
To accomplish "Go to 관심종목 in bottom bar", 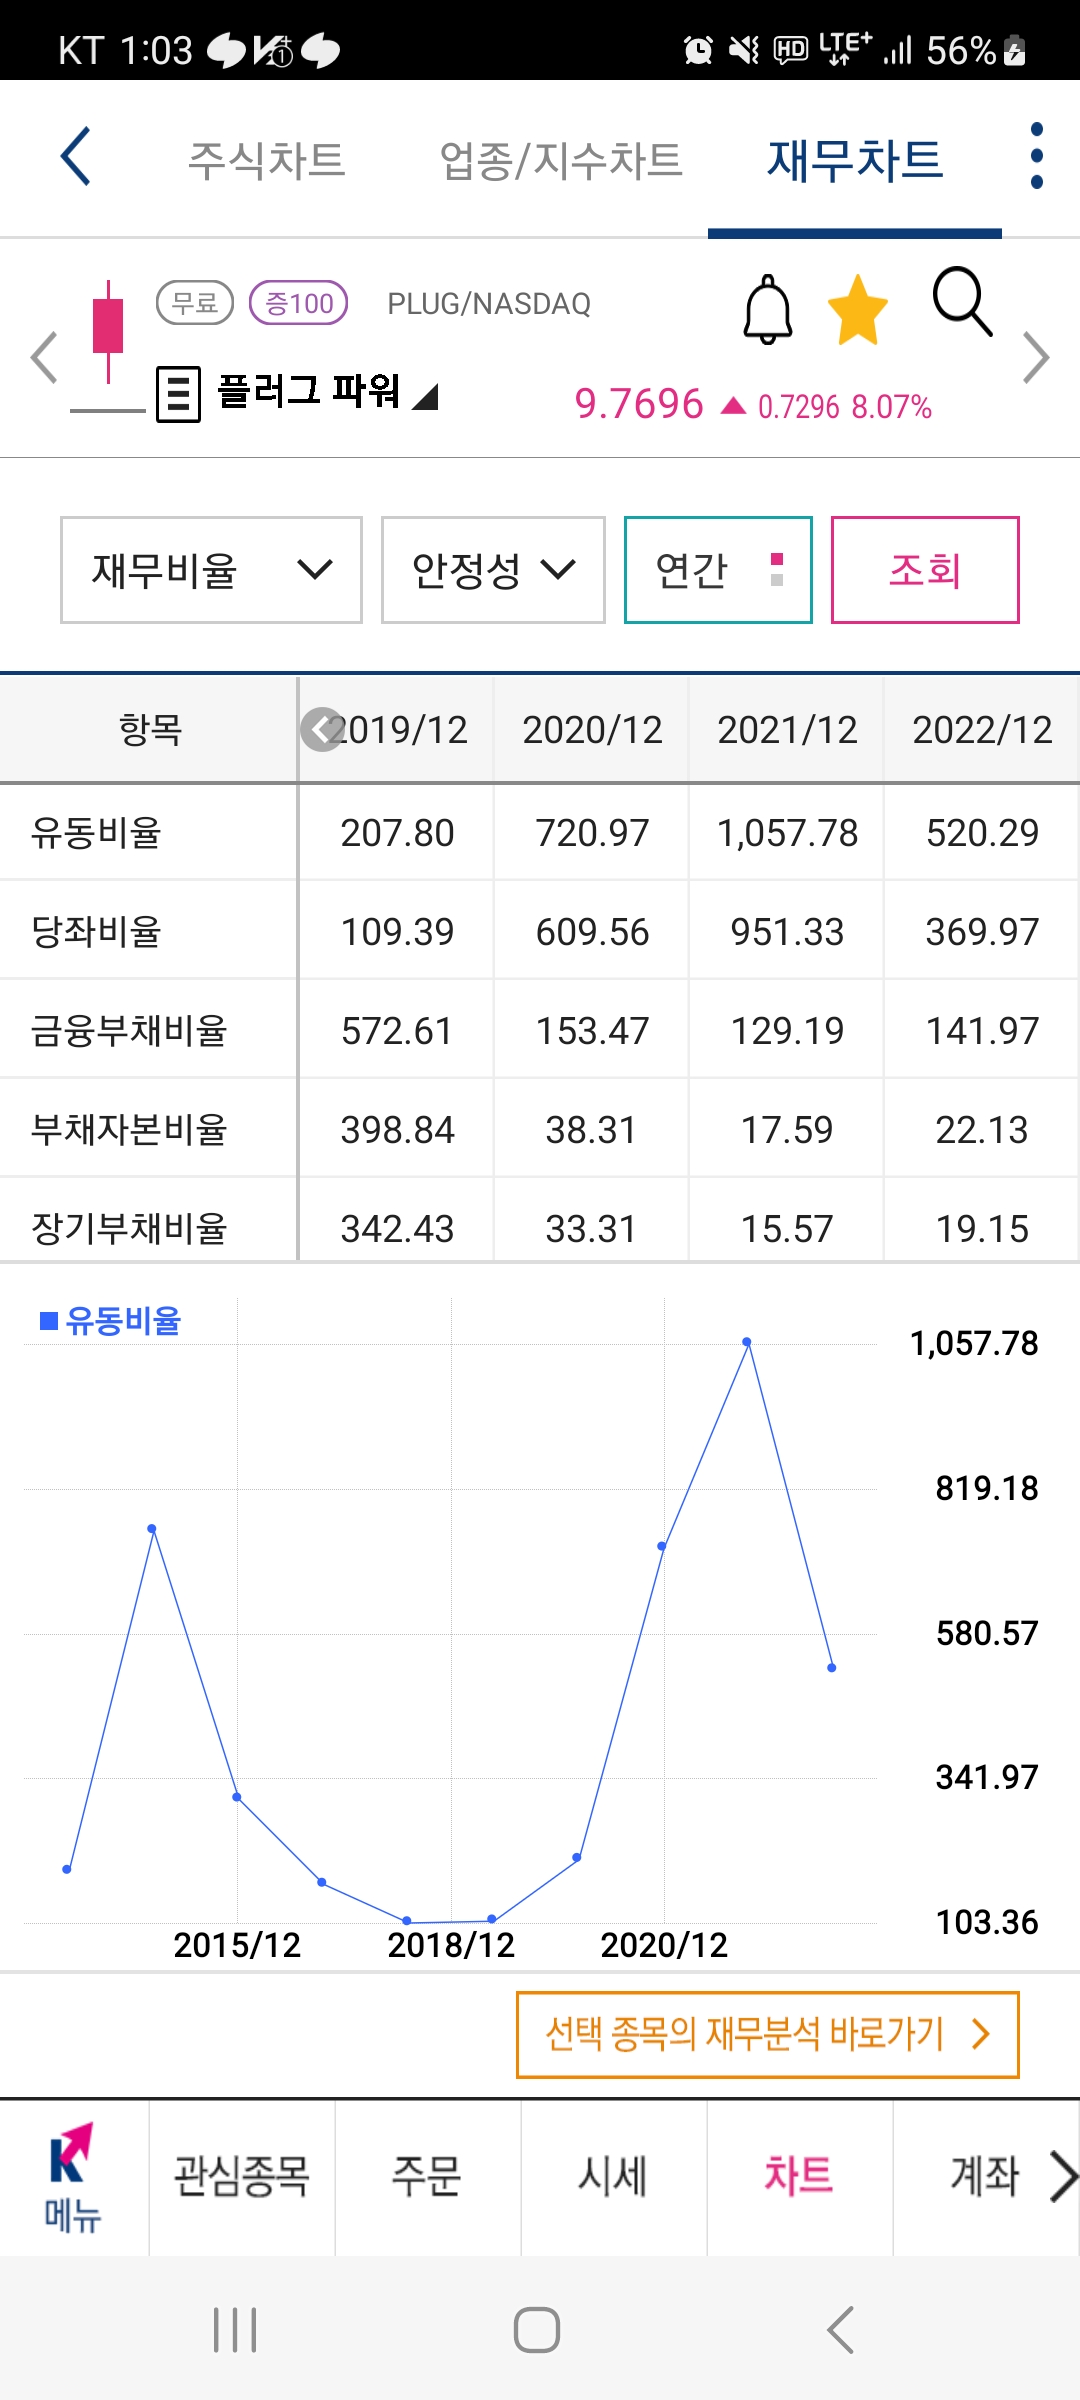I will (x=241, y=2176).
